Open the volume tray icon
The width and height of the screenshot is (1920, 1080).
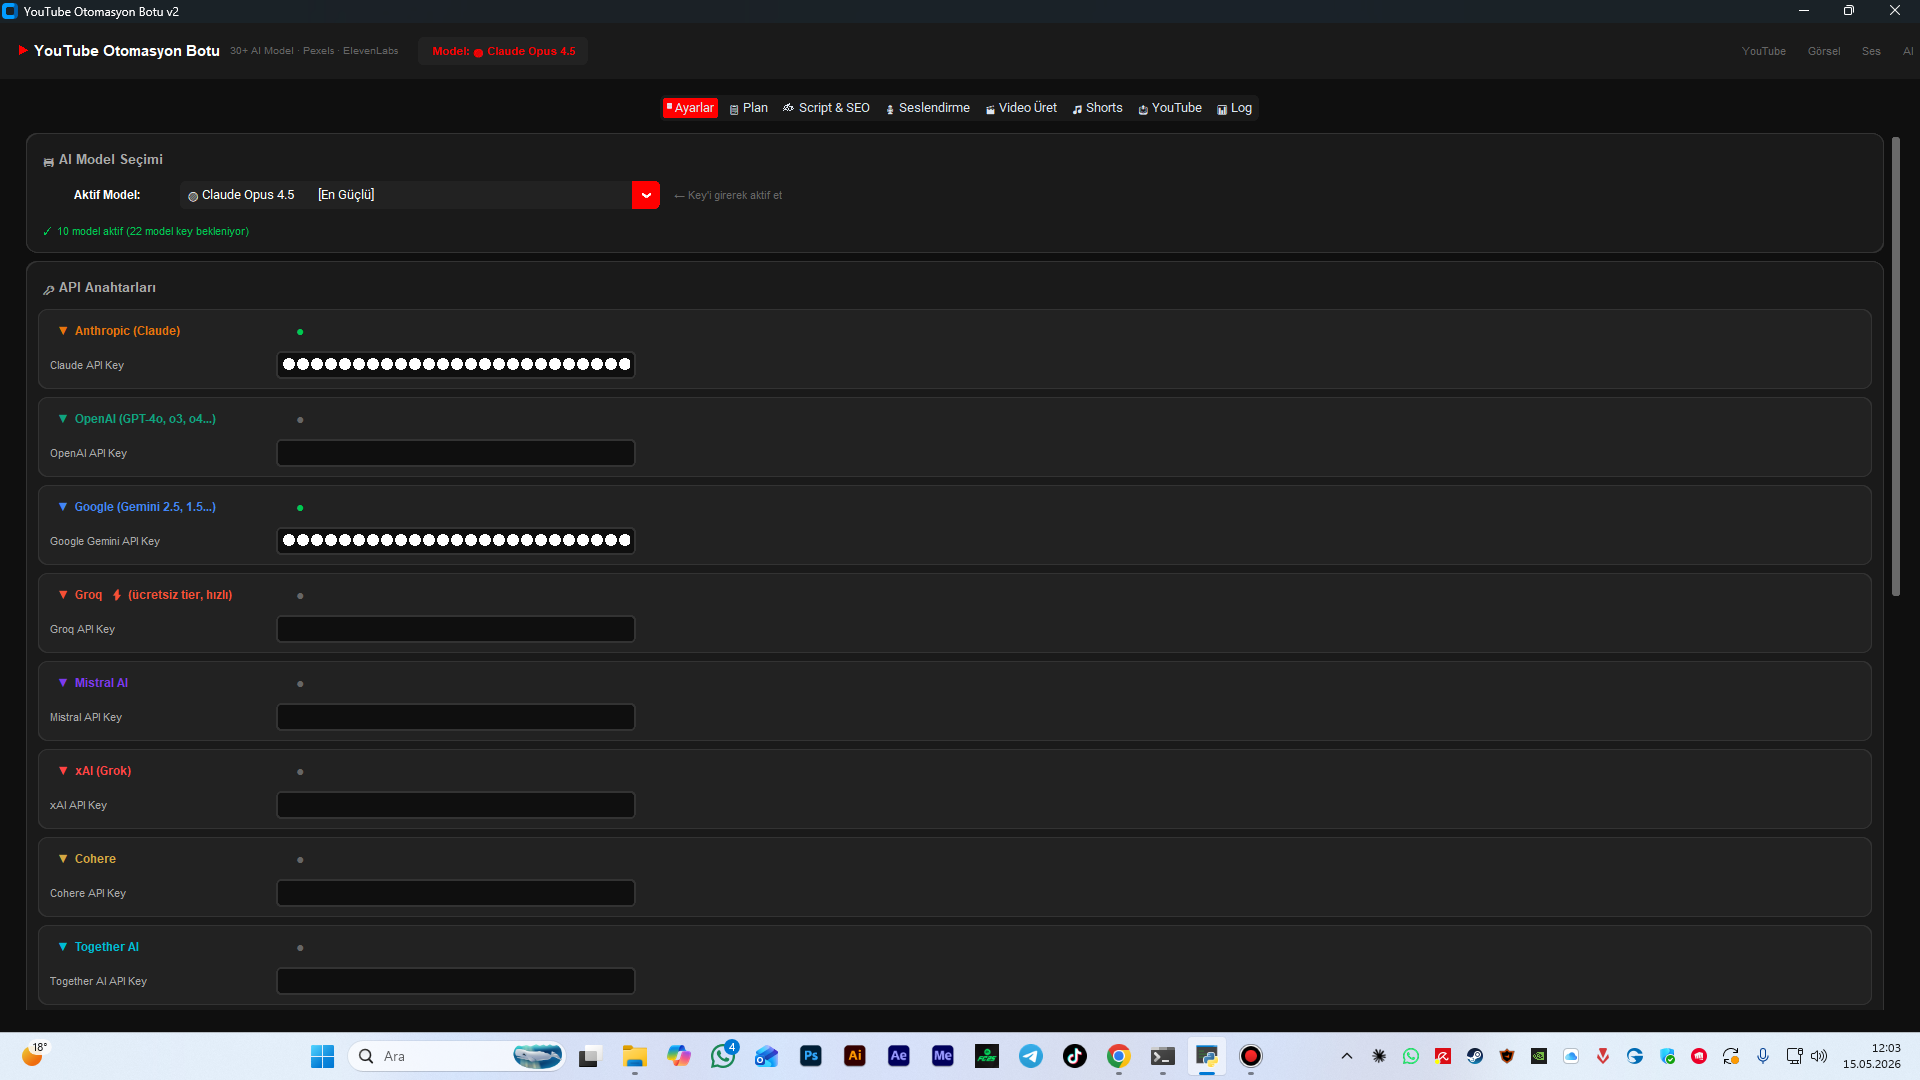click(x=1819, y=1056)
